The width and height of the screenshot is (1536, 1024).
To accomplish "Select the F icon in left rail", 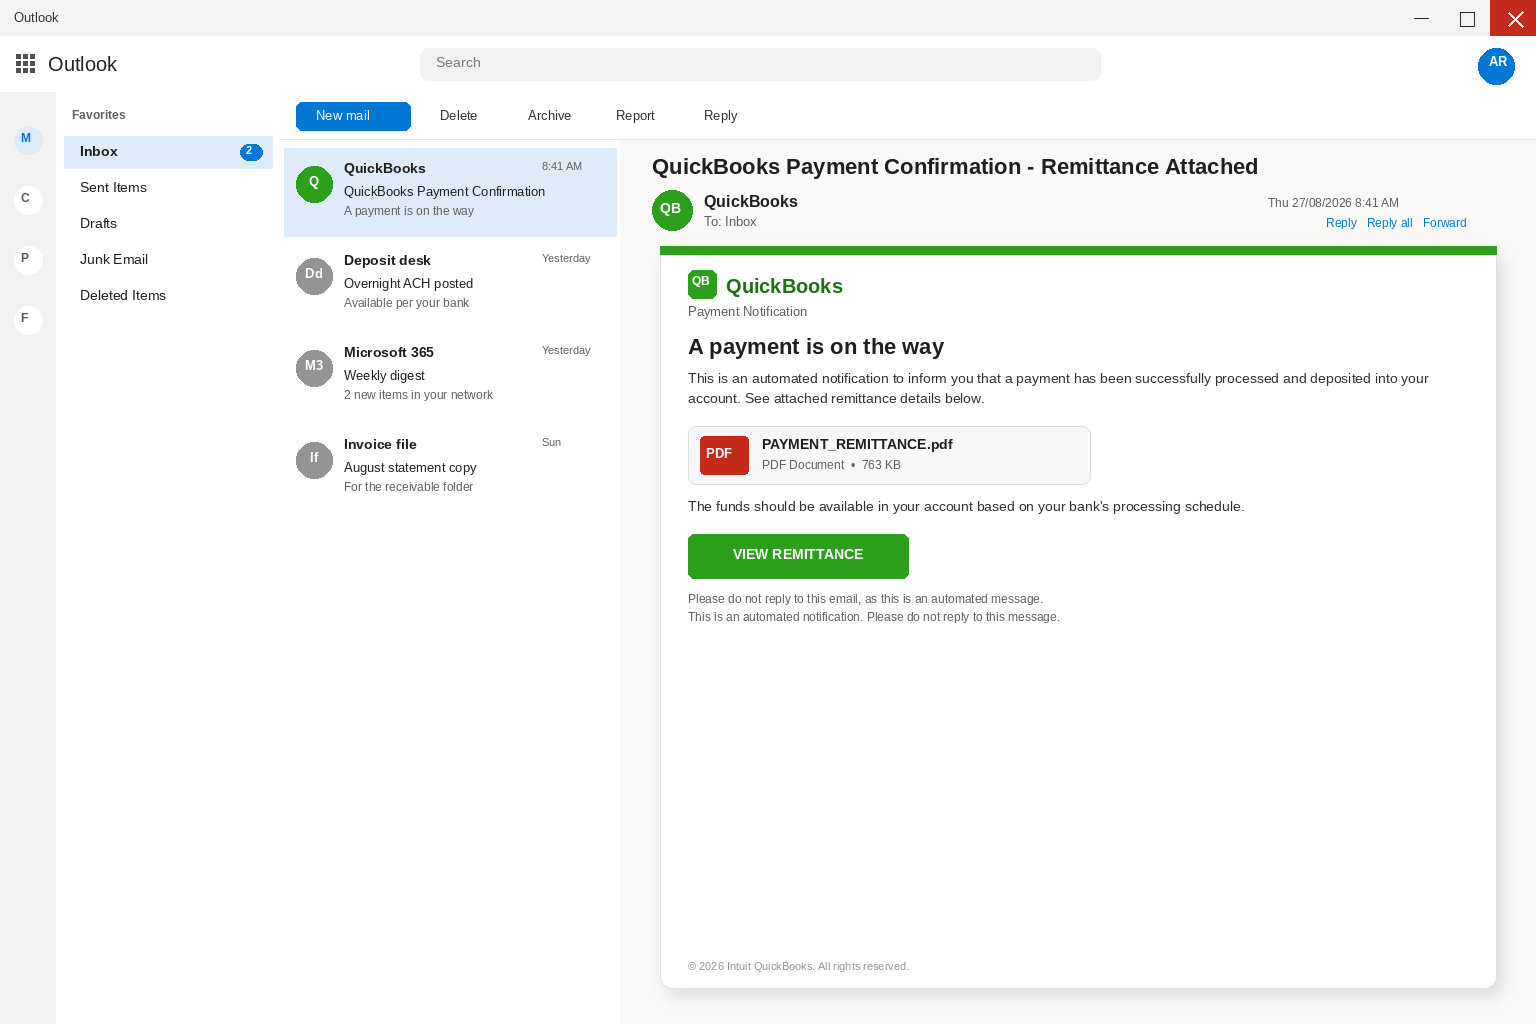I will point(28,319).
